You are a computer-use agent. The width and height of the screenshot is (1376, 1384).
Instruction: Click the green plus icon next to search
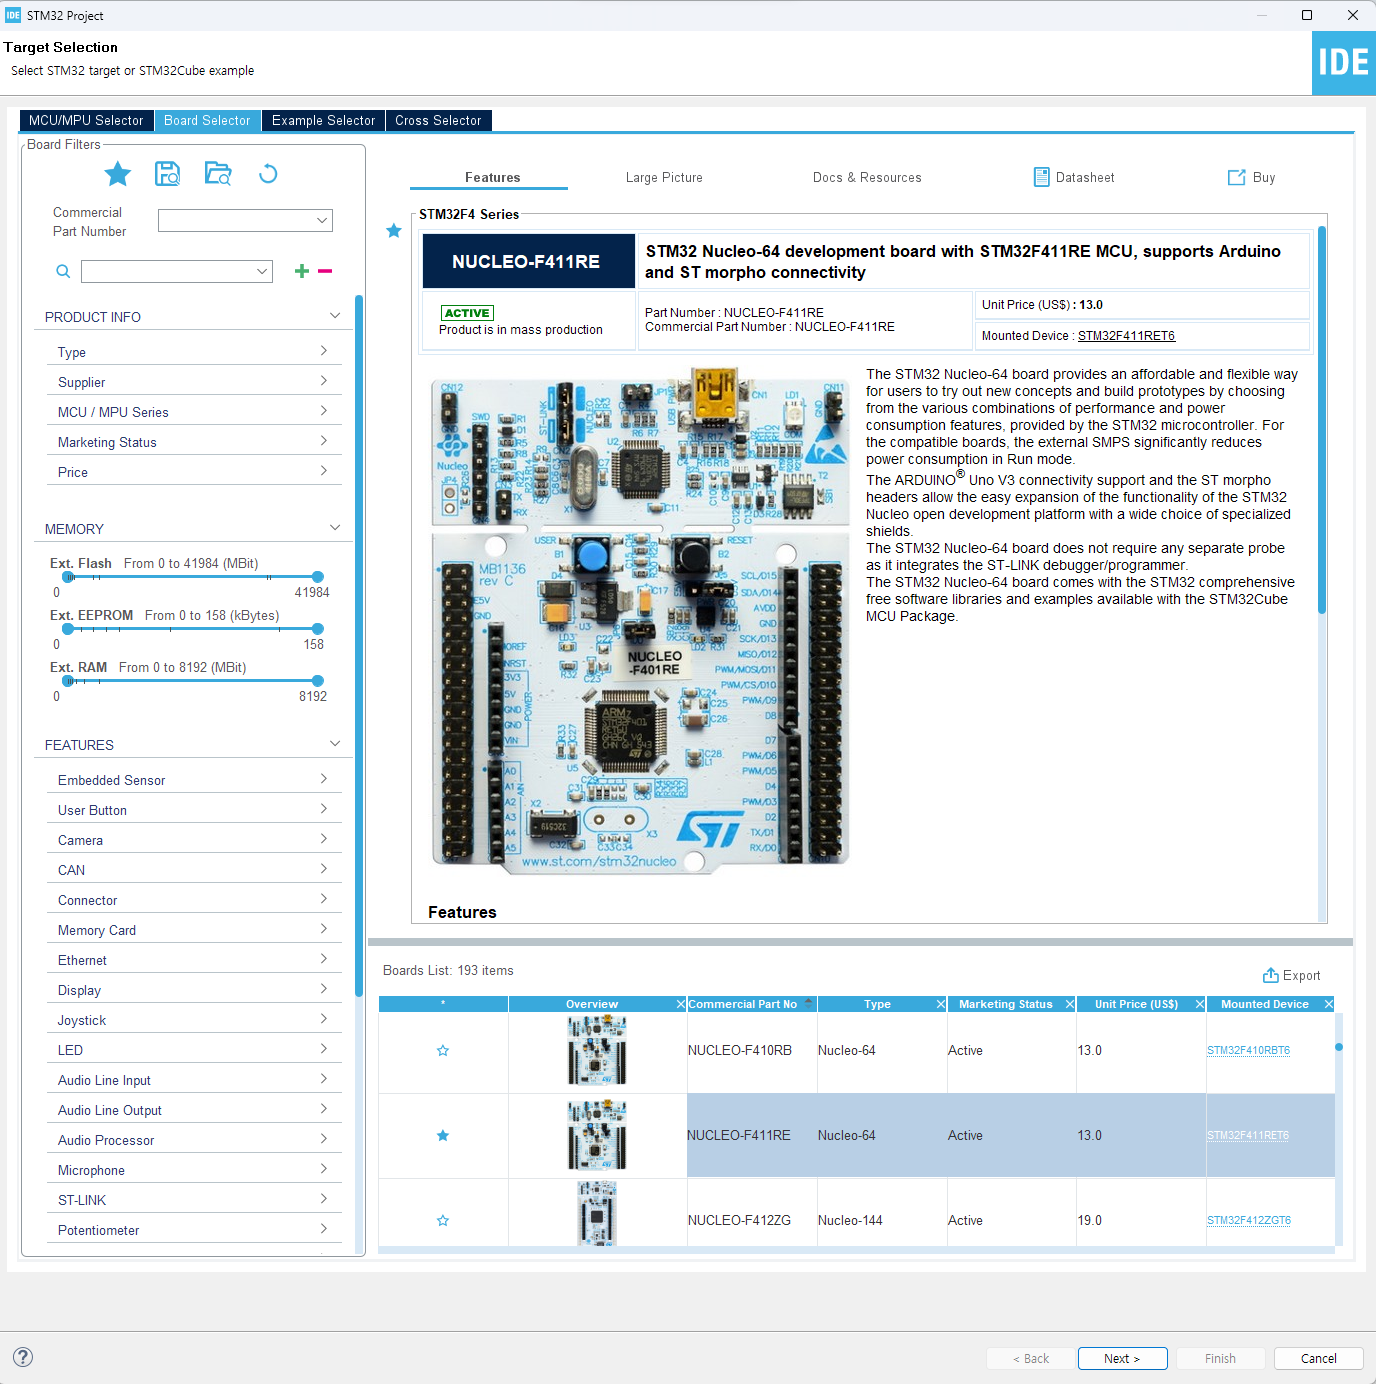[302, 271]
